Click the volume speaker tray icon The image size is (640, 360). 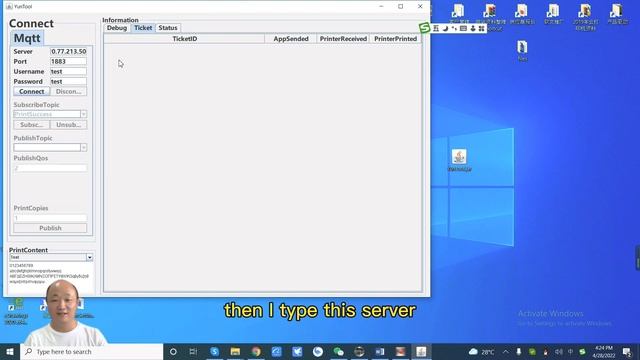[558, 351]
